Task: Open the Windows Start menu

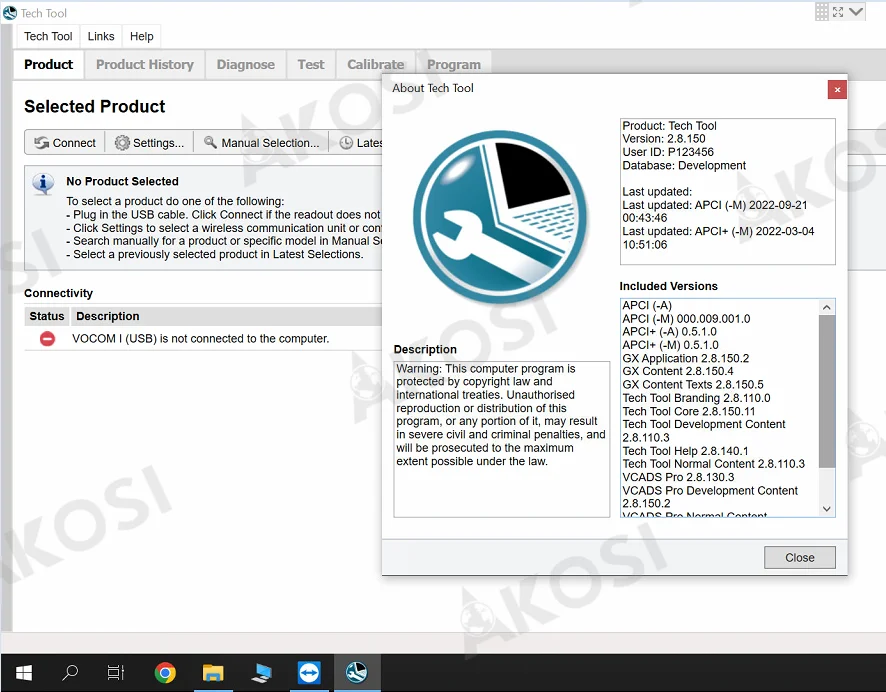Action: [24, 673]
